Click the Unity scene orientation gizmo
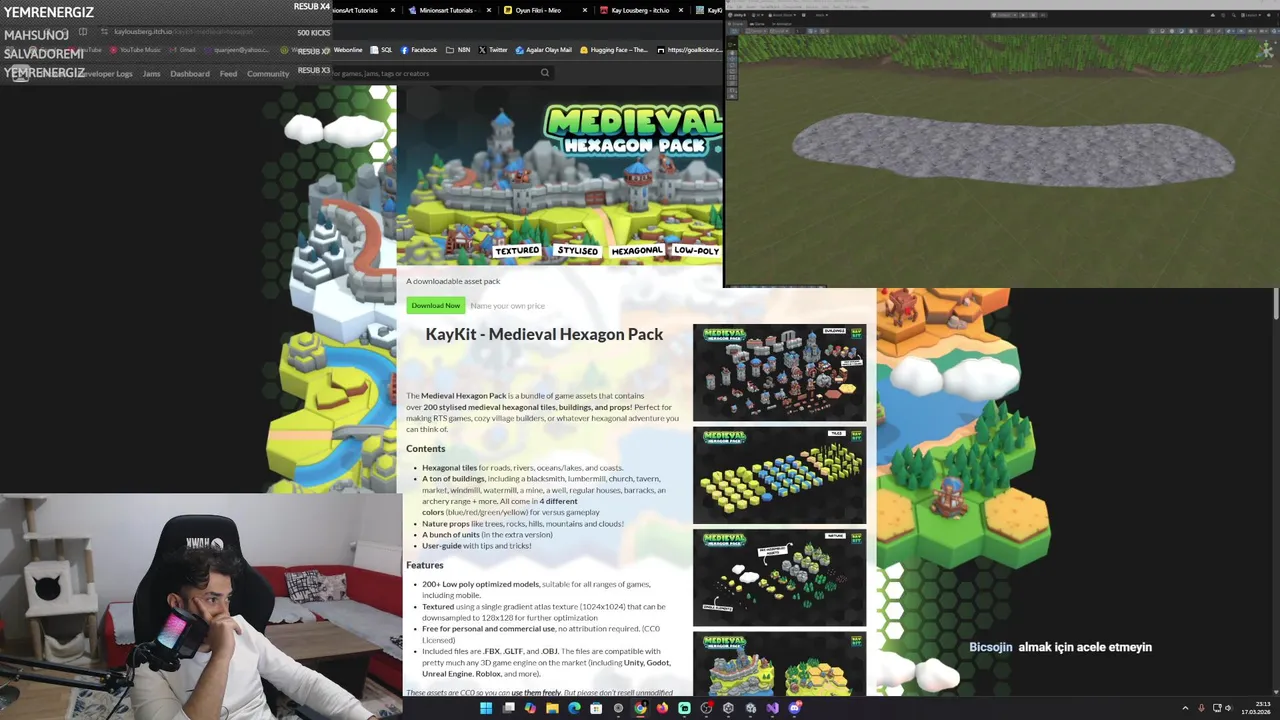The width and height of the screenshot is (1280, 720). (x=1266, y=50)
